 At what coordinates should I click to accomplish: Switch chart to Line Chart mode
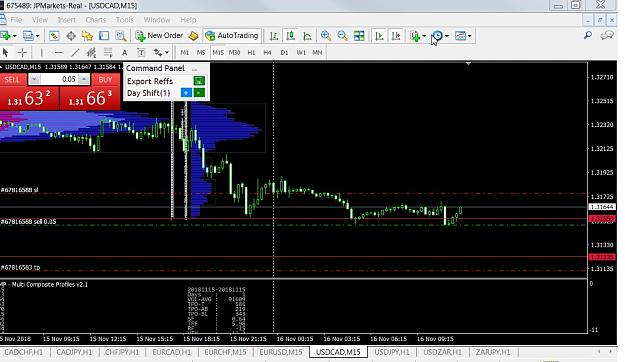coord(307,36)
